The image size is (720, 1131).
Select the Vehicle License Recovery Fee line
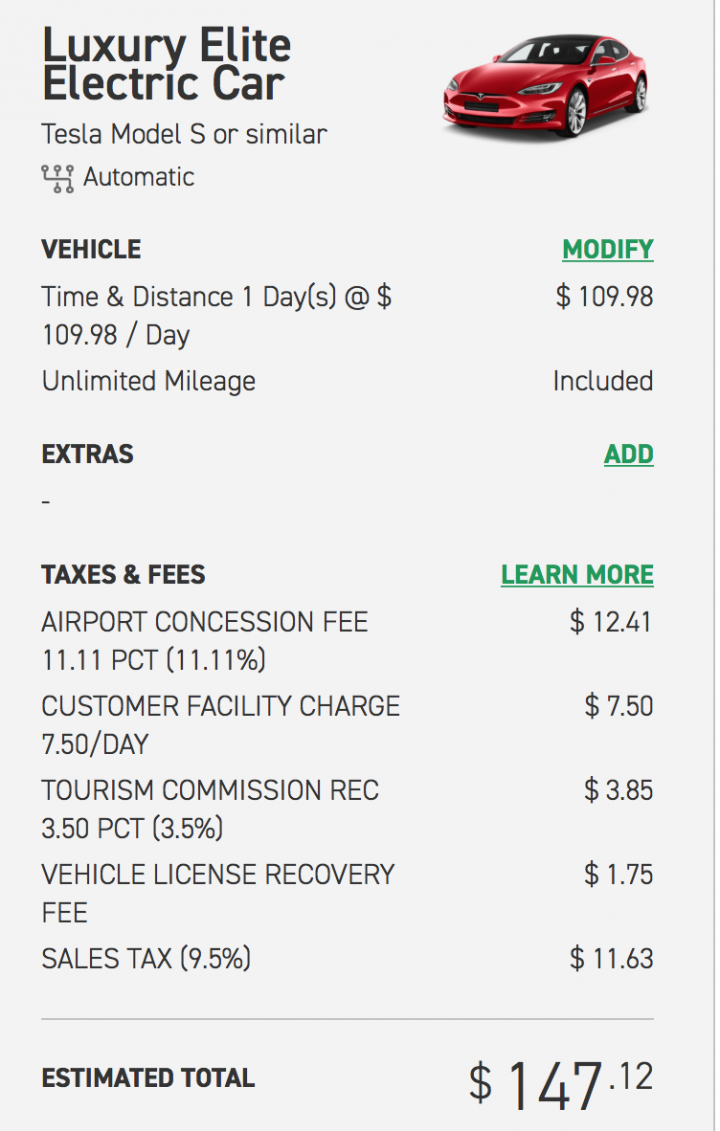pyautogui.click(x=218, y=894)
